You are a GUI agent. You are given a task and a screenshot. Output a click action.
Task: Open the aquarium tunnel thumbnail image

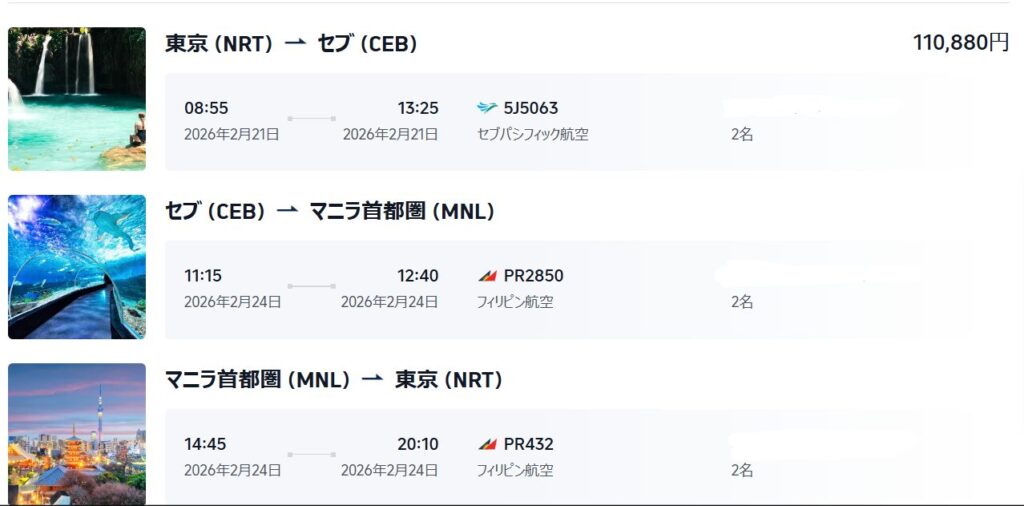77,267
